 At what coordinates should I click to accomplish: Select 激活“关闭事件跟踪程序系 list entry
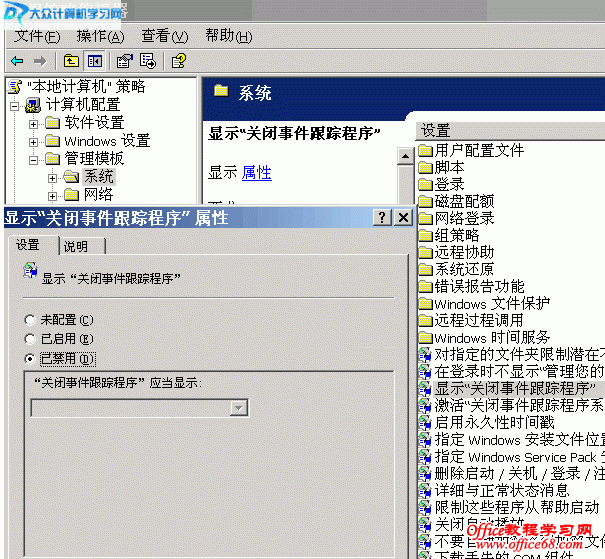coord(519,405)
